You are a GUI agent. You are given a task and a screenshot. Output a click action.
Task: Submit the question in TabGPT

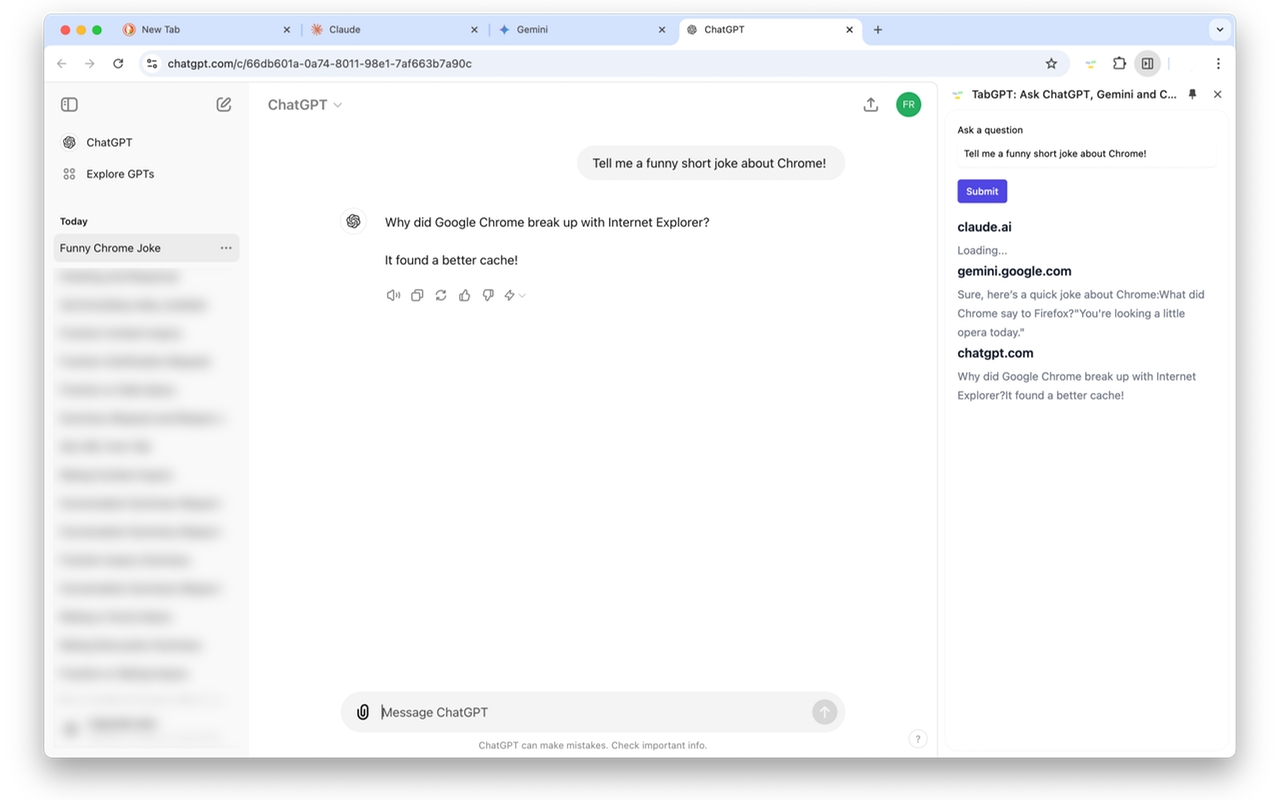(982, 191)
